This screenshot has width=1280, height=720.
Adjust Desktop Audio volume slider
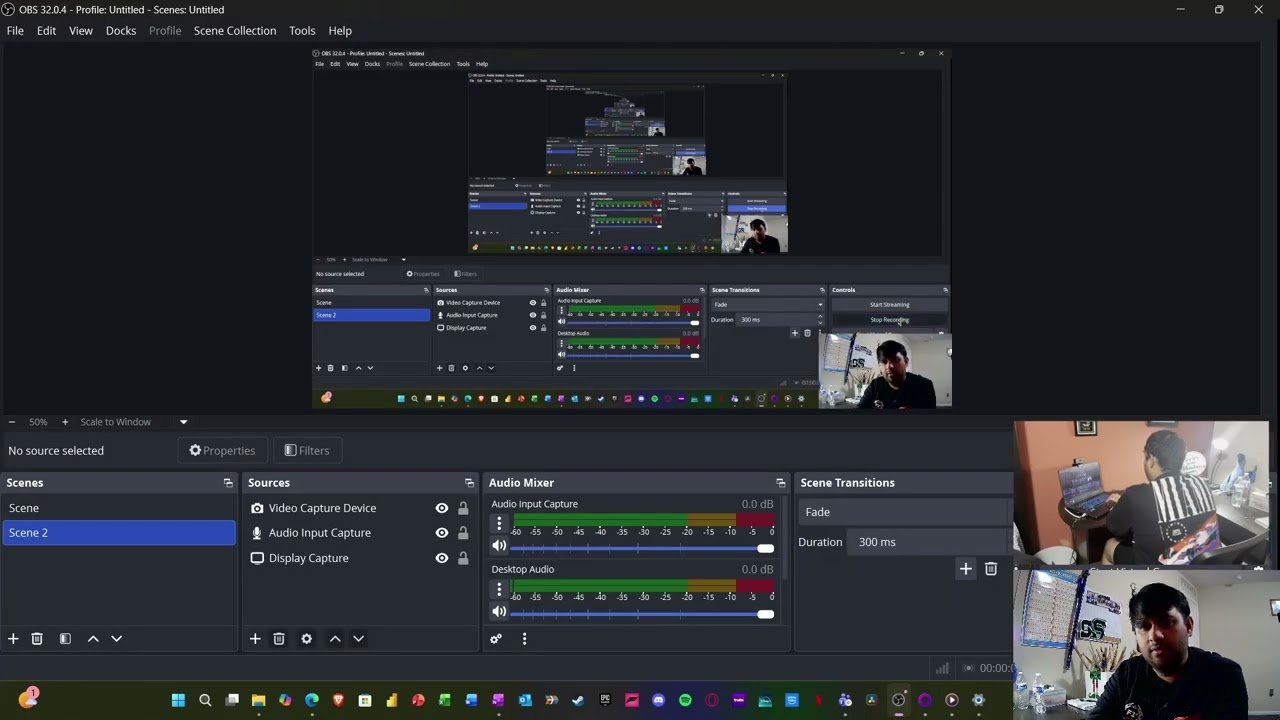click(x=643, y=613)
